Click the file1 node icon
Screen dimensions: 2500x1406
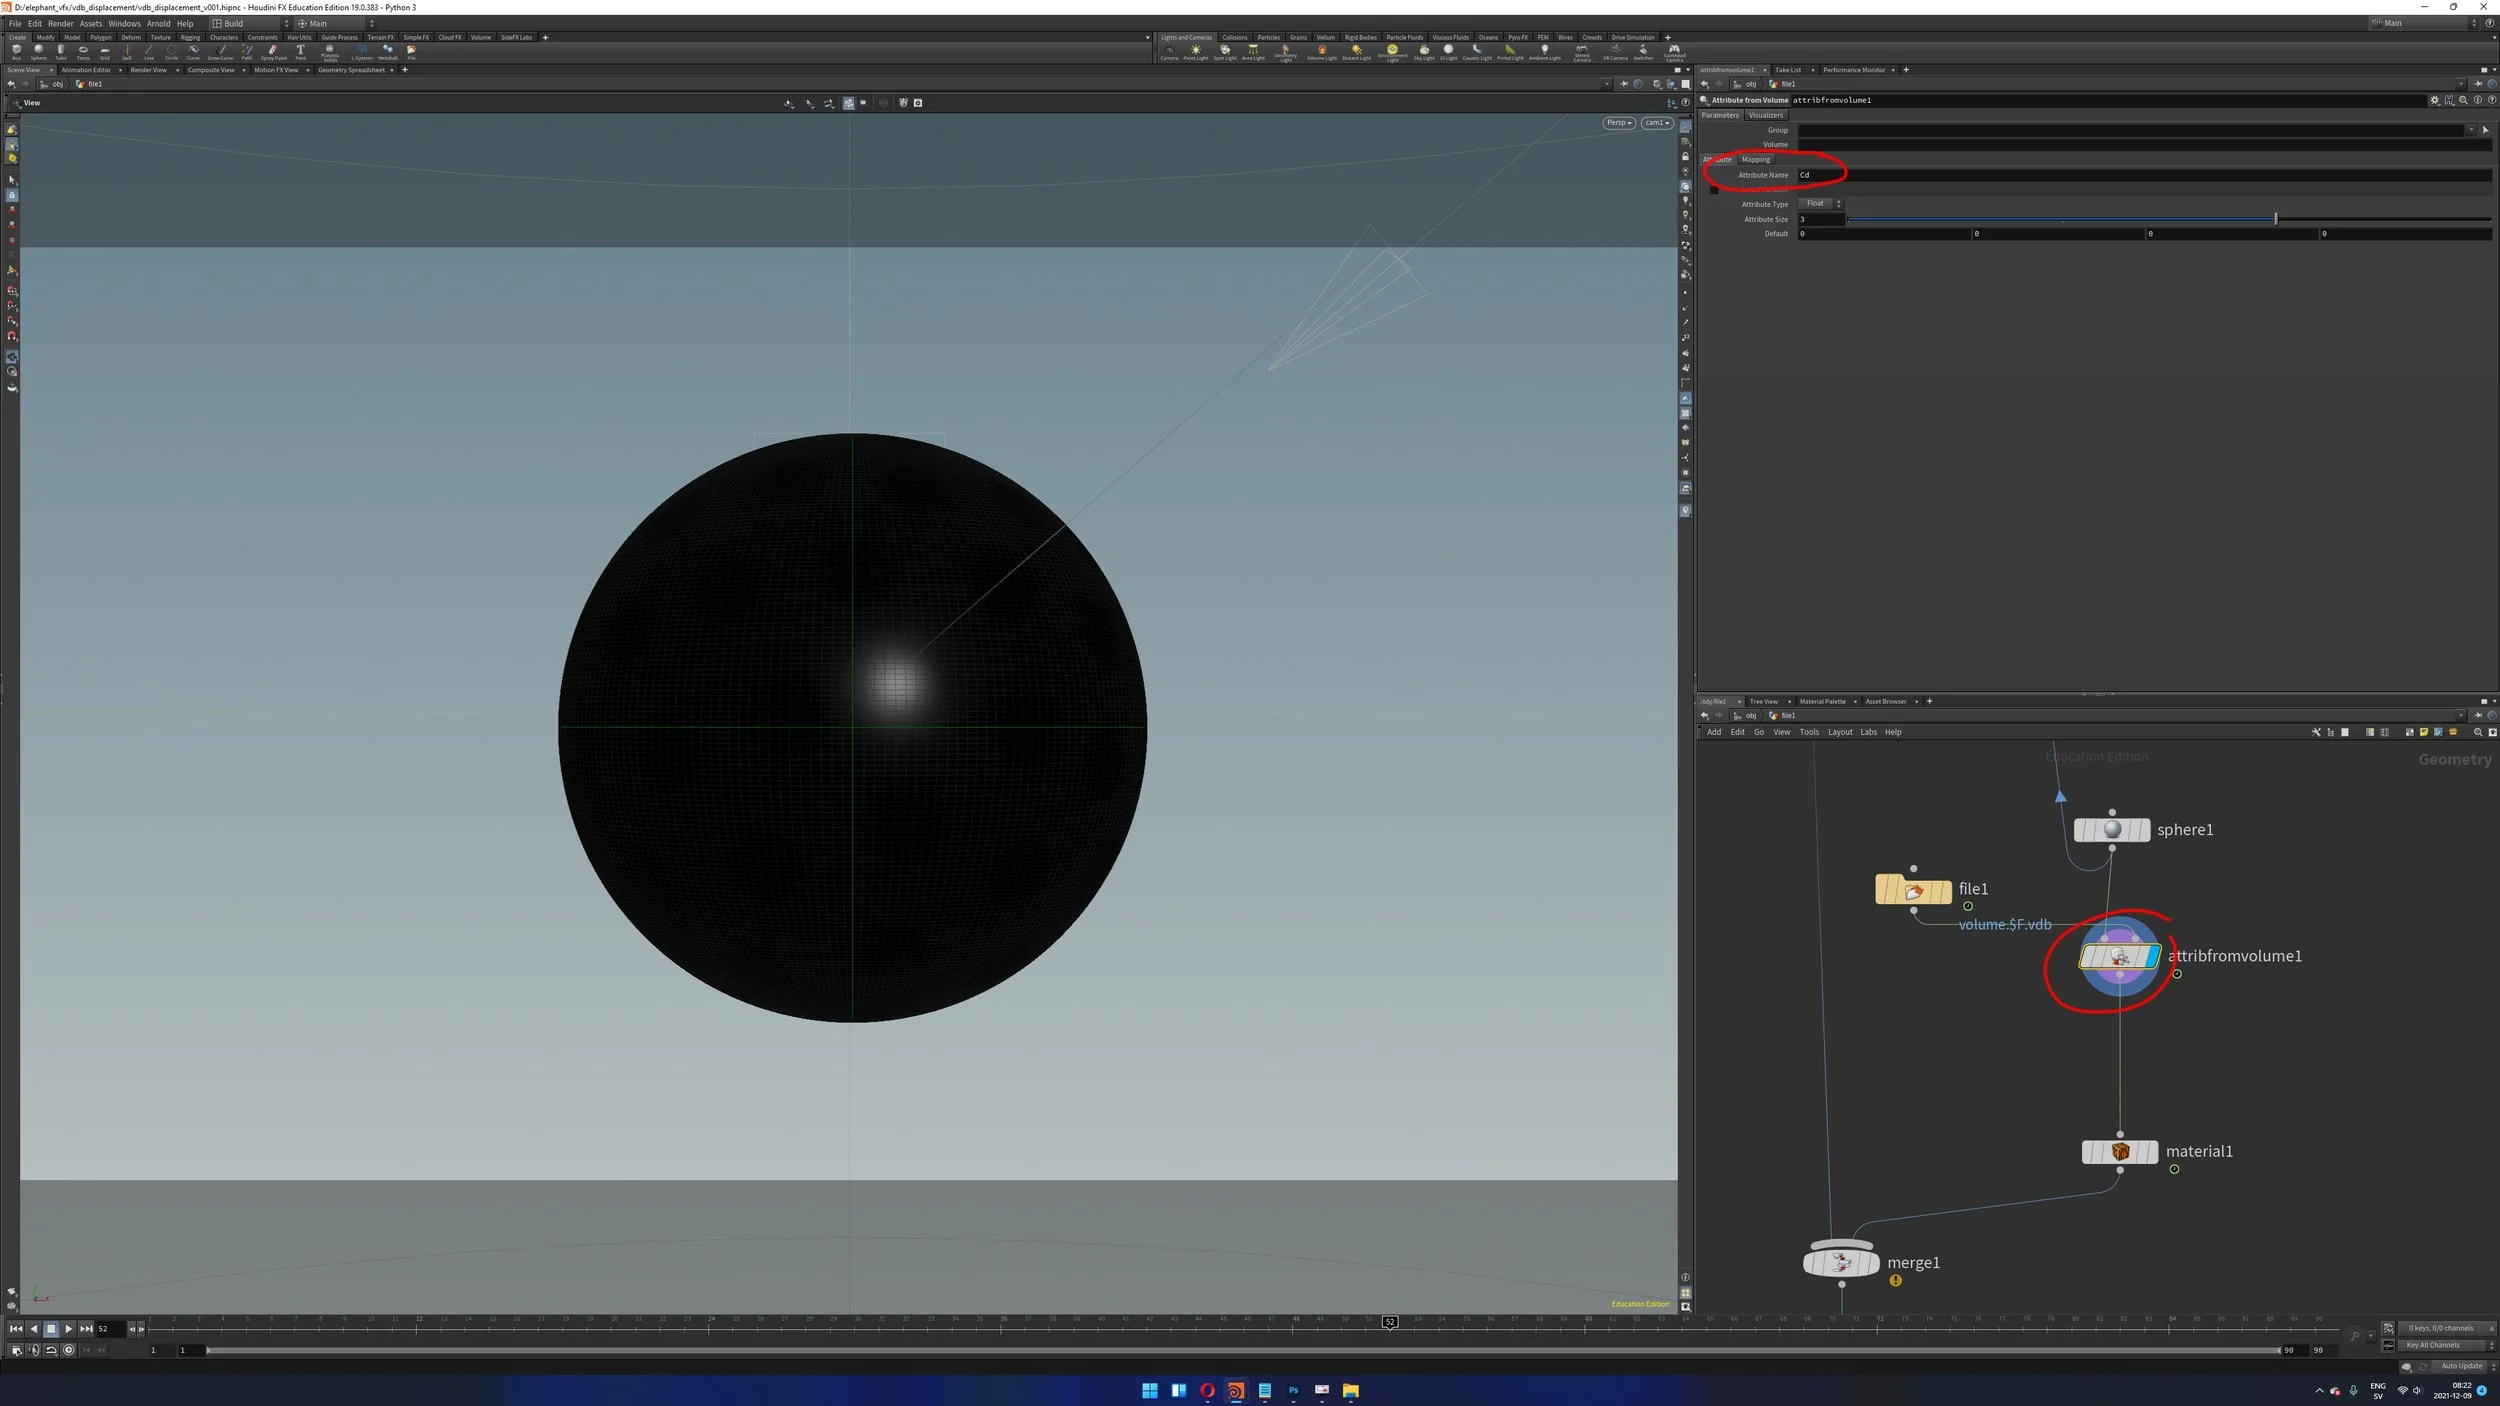click(x=1913, y=890)
